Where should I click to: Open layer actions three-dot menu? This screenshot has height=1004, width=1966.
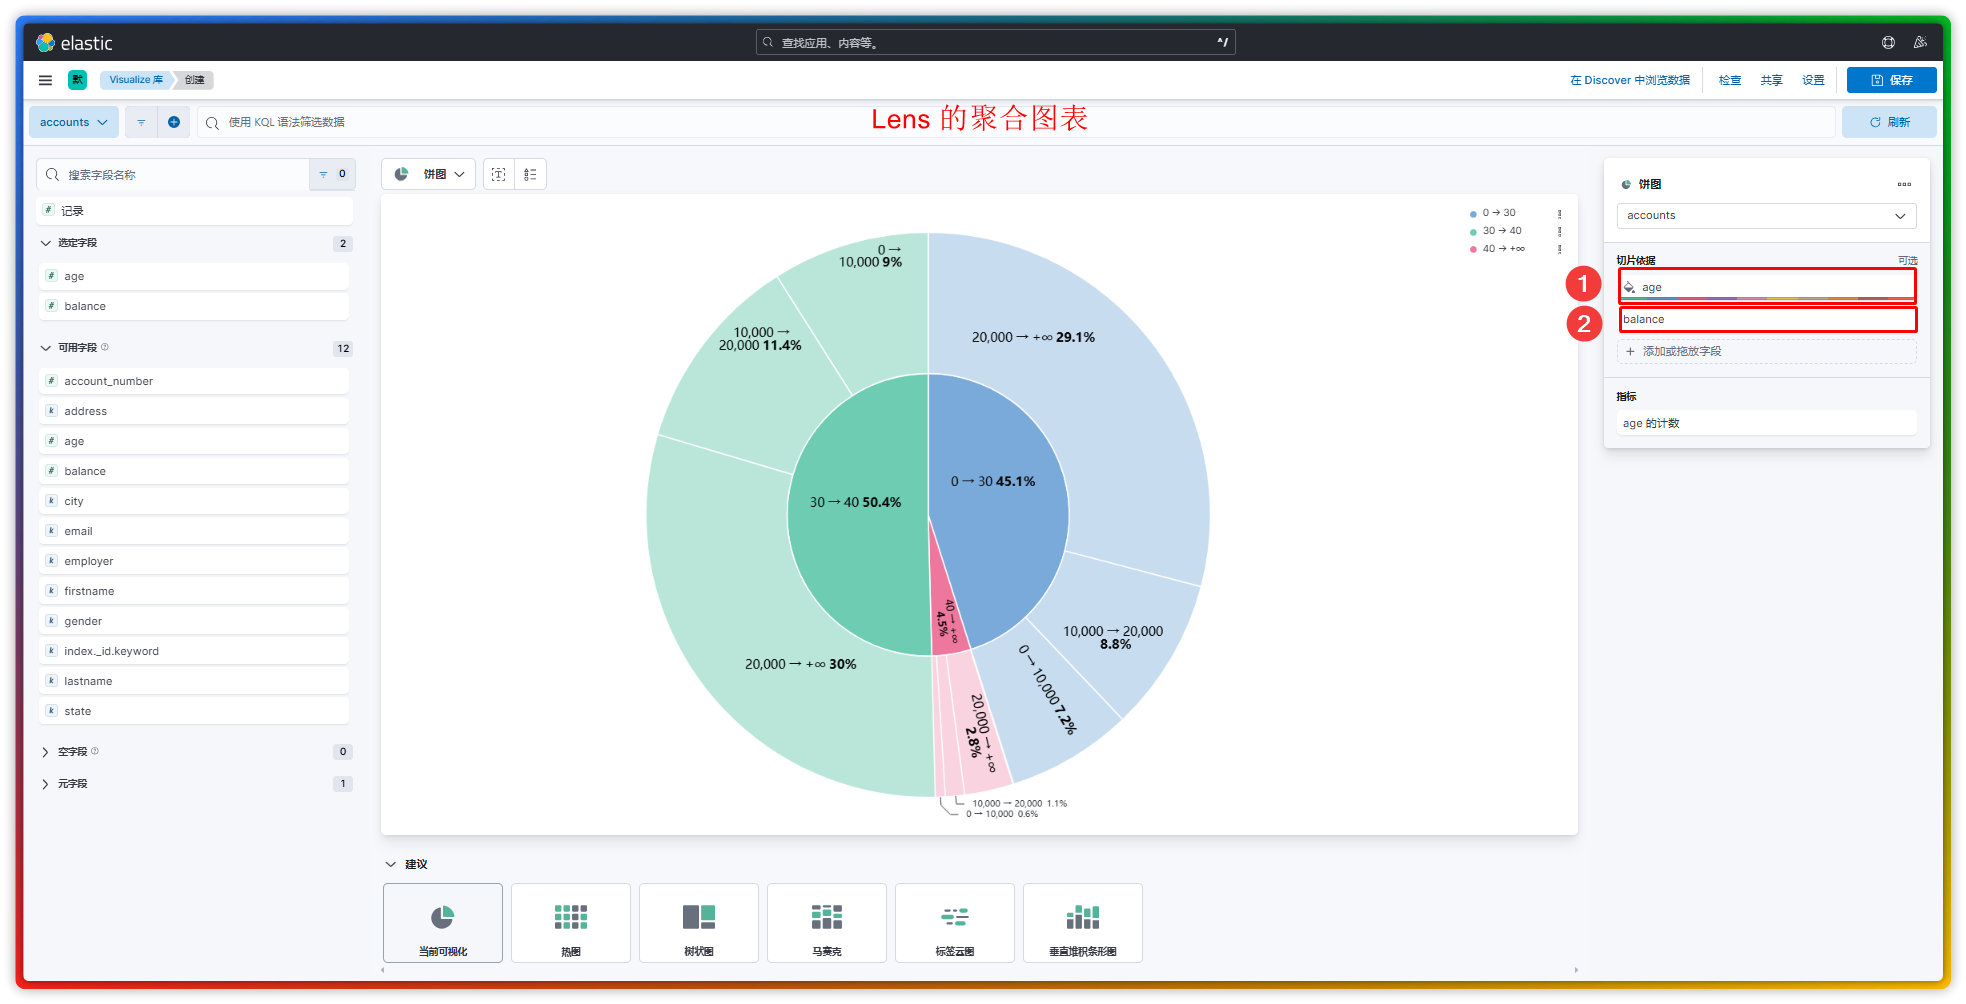(x=1904, y=184)
